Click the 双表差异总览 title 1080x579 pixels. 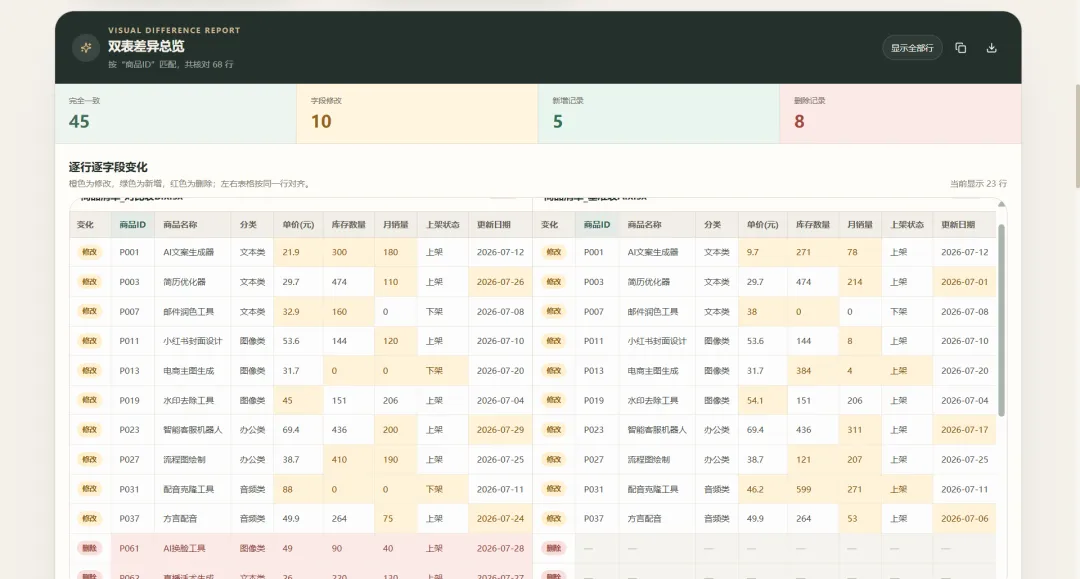146,46
